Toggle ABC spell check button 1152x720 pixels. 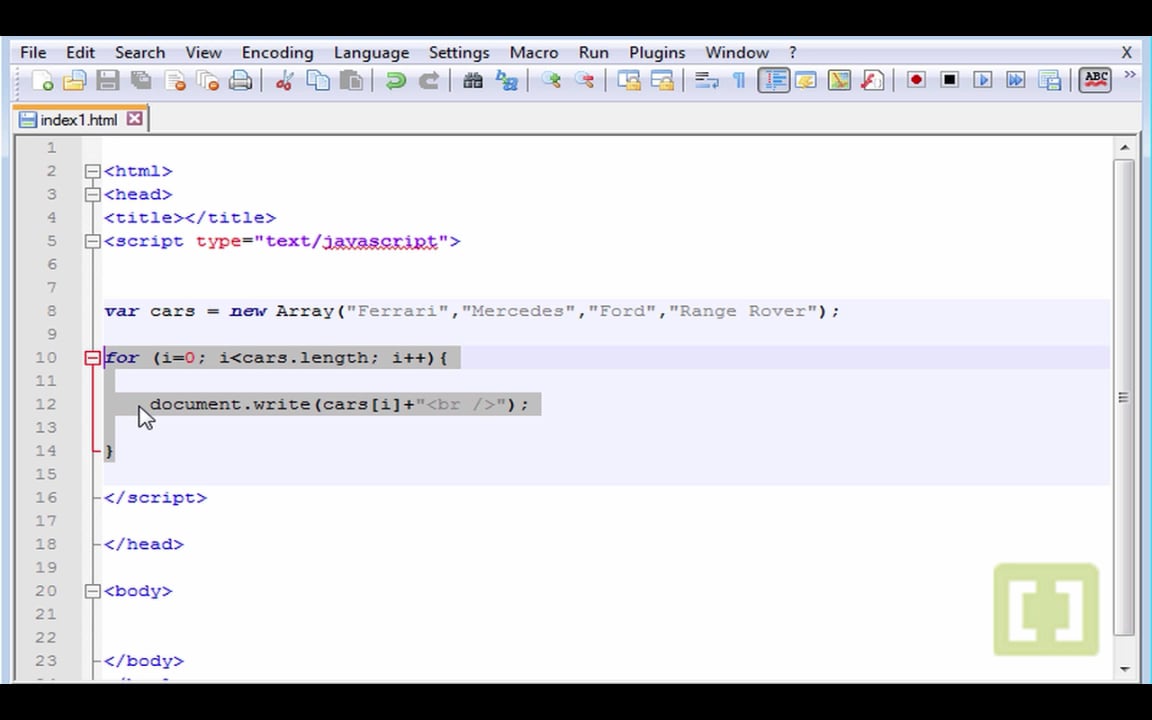tap(1095, 80)
